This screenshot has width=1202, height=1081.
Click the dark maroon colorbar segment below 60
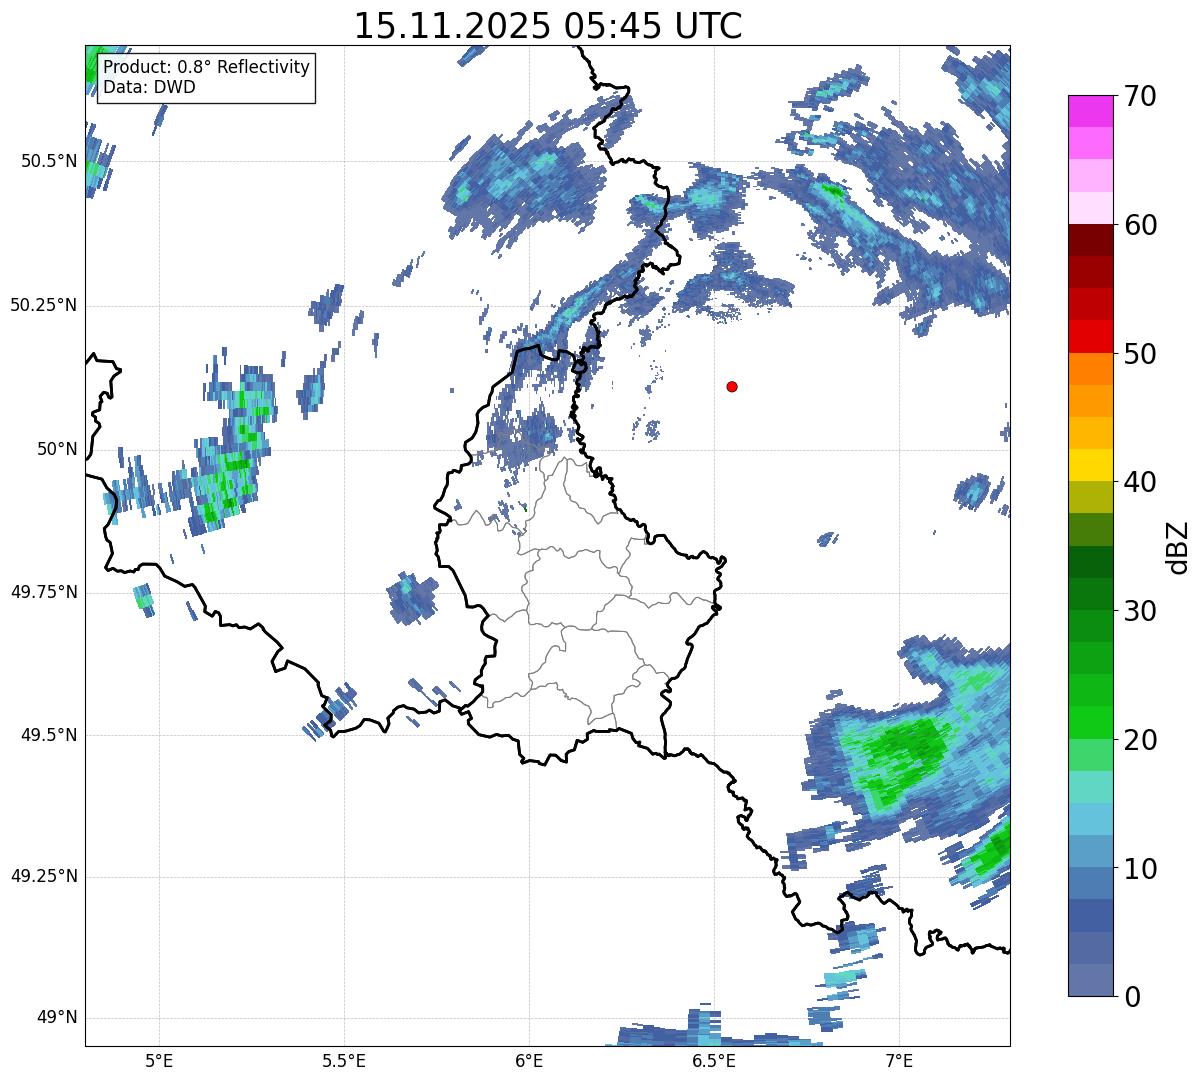click(1090, 240)
